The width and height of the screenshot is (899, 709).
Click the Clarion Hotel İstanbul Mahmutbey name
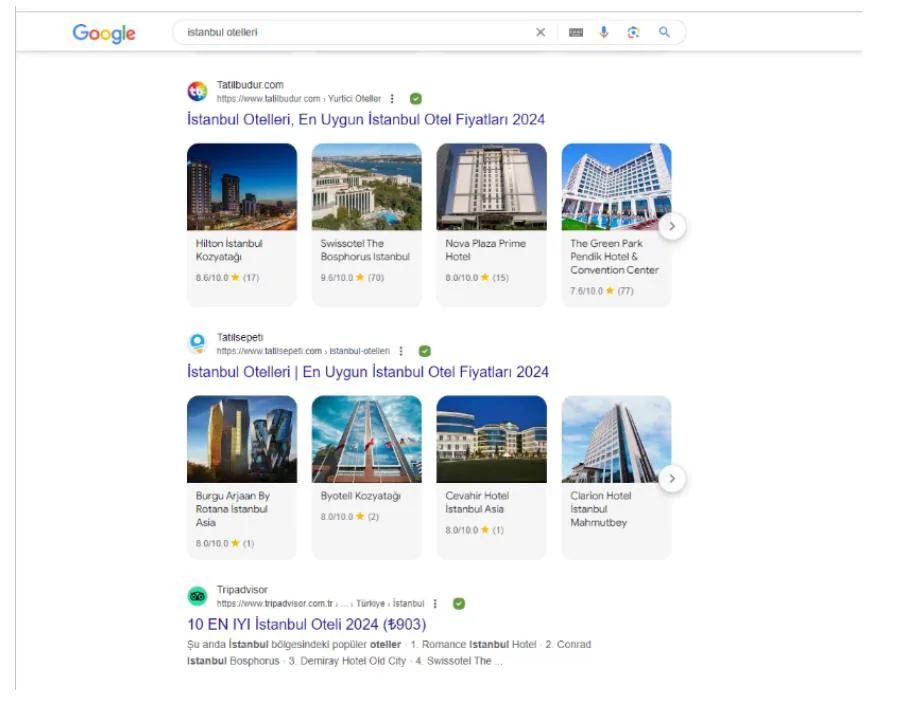(600, 509)
